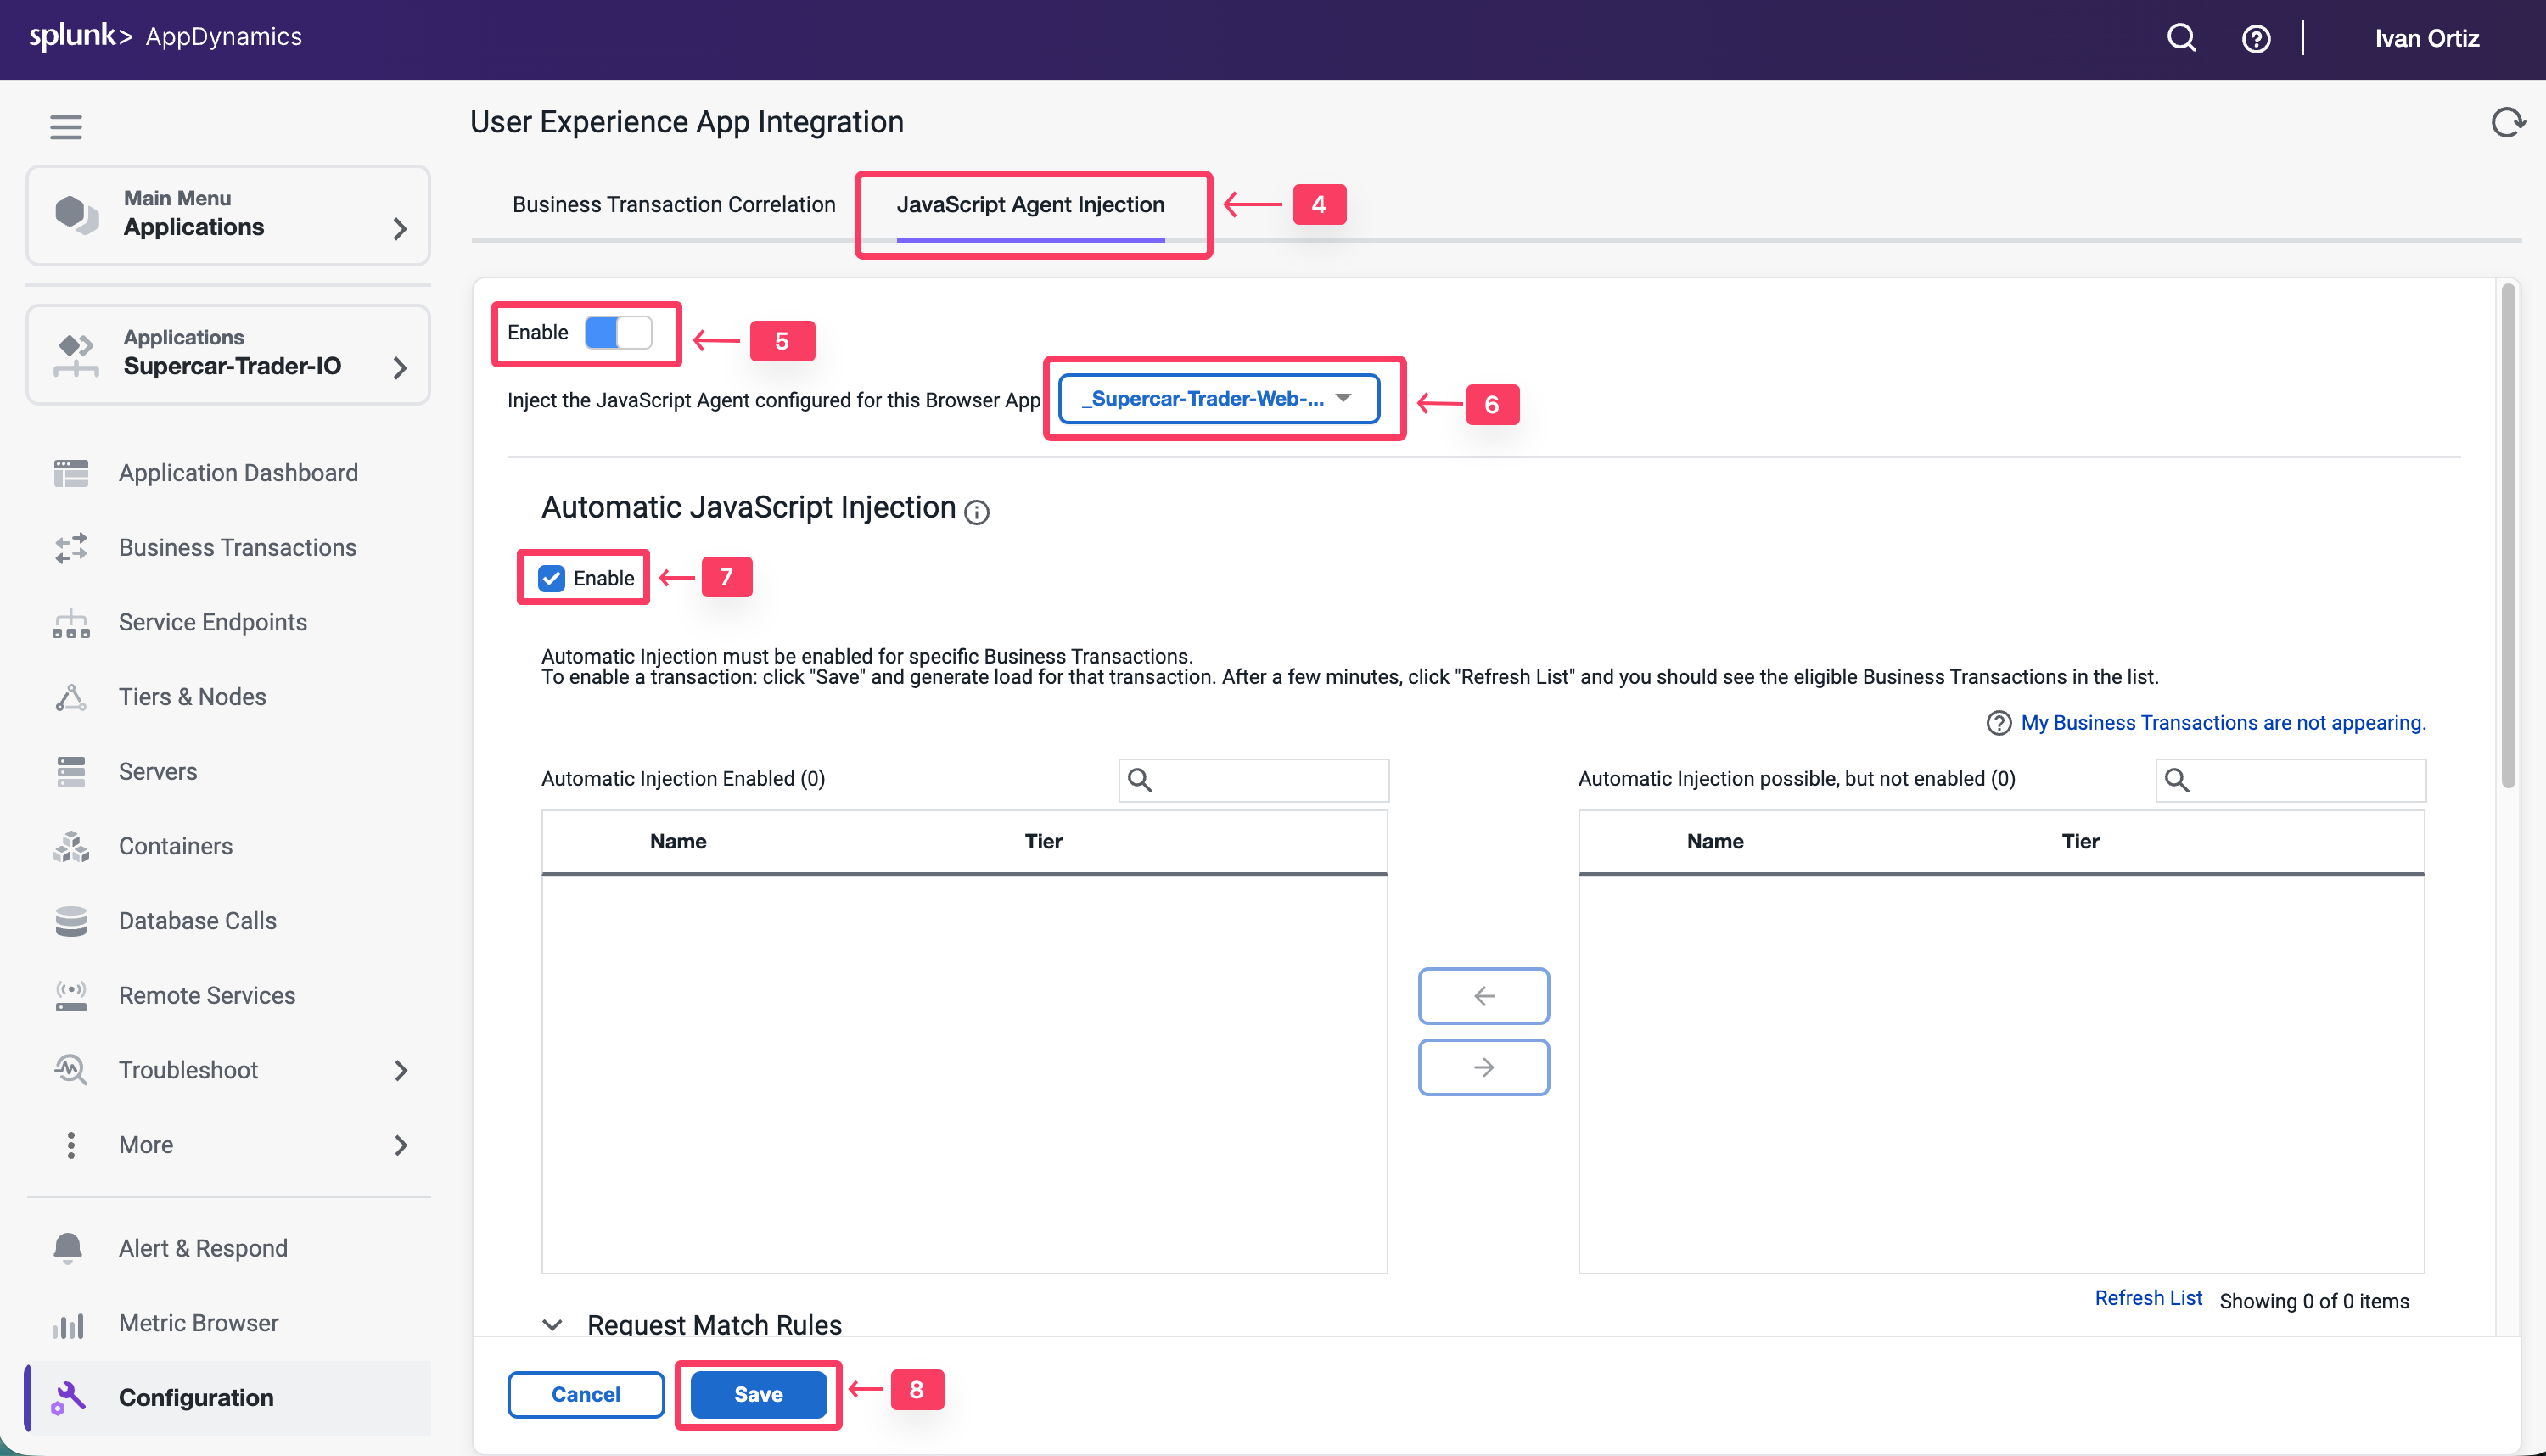
Task: Click the Save button
Action: pyautogui.click(x=758, y=1393)
